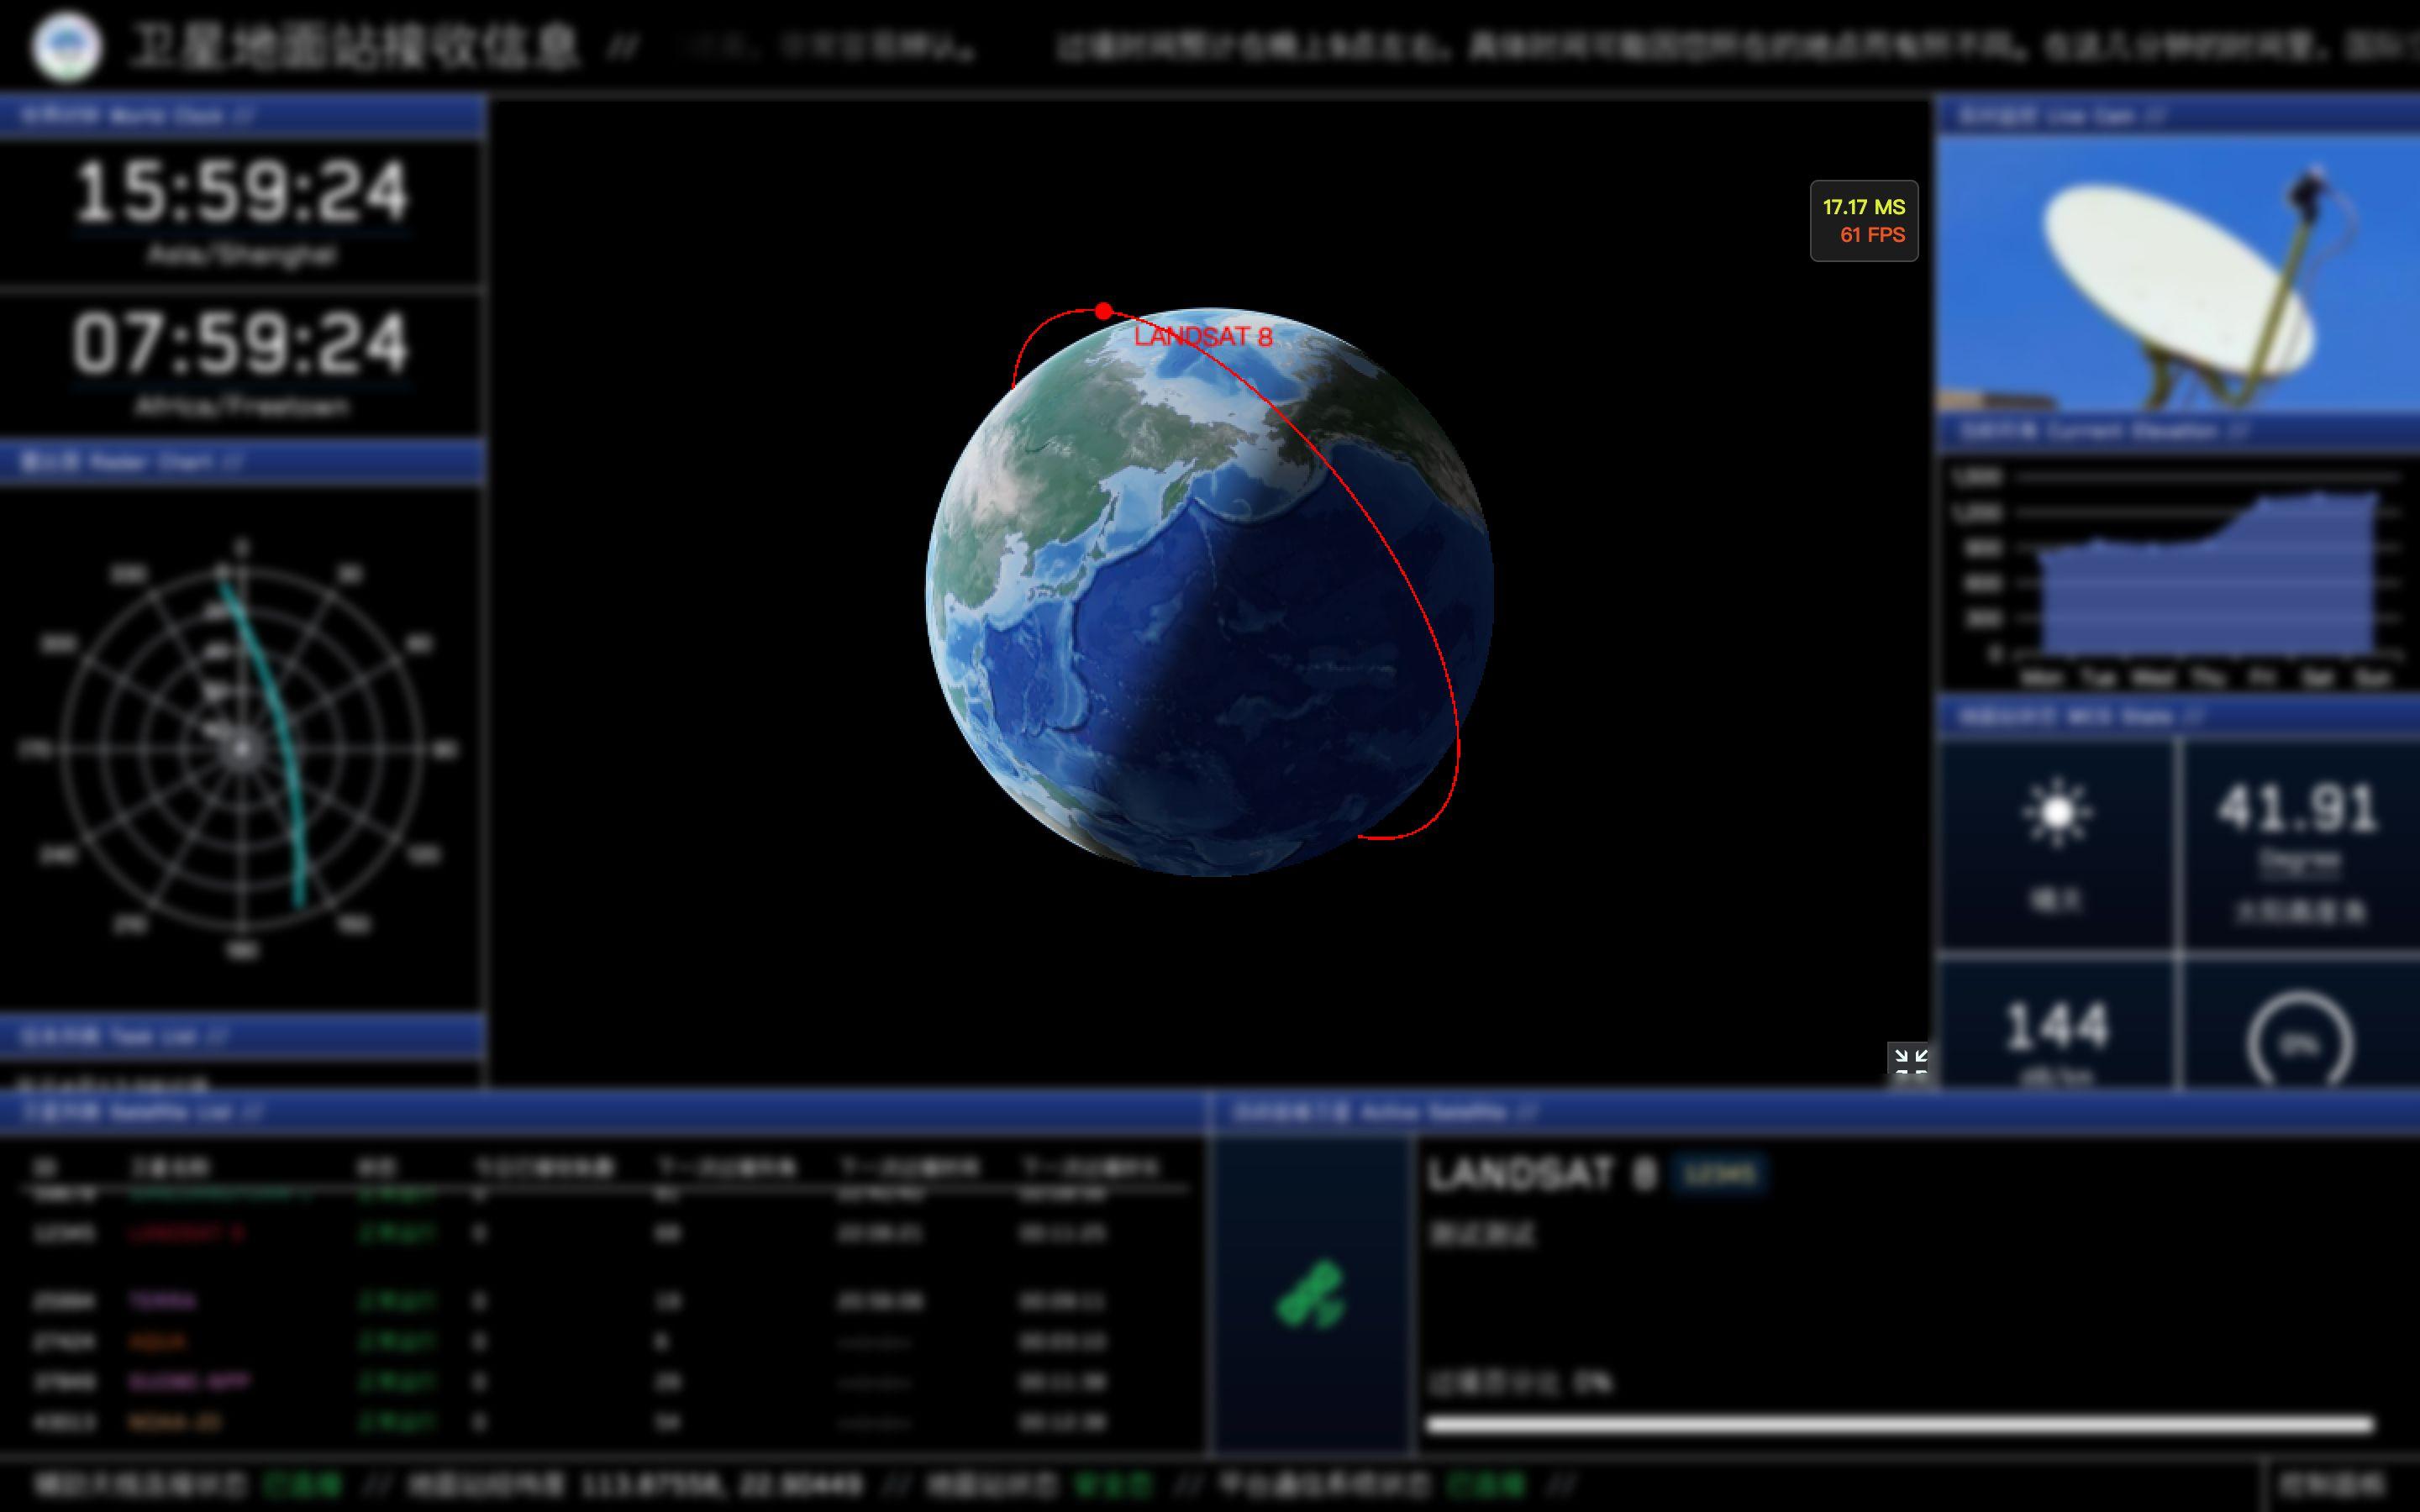Click the Radar Chart panel header

point(243,462)
